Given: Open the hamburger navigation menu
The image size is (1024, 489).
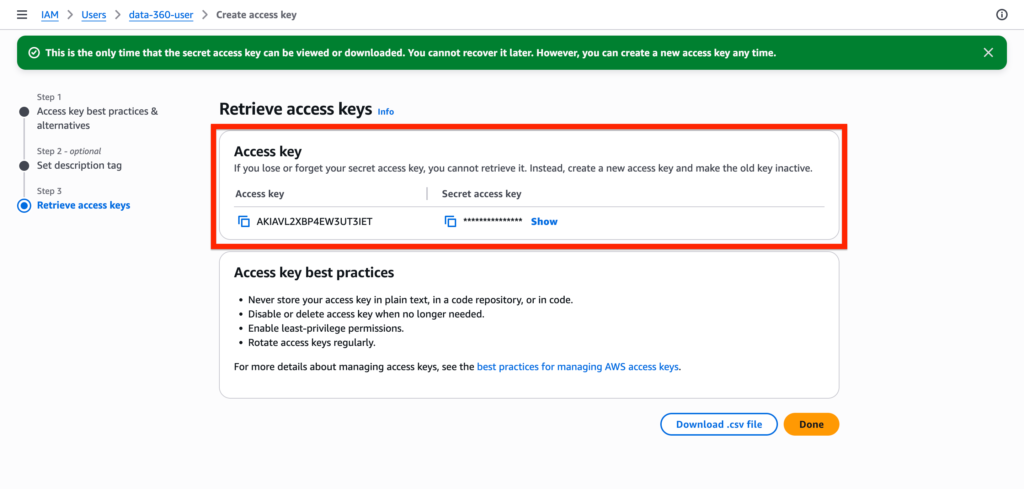Looking at the screenshot, I should 22,15.
